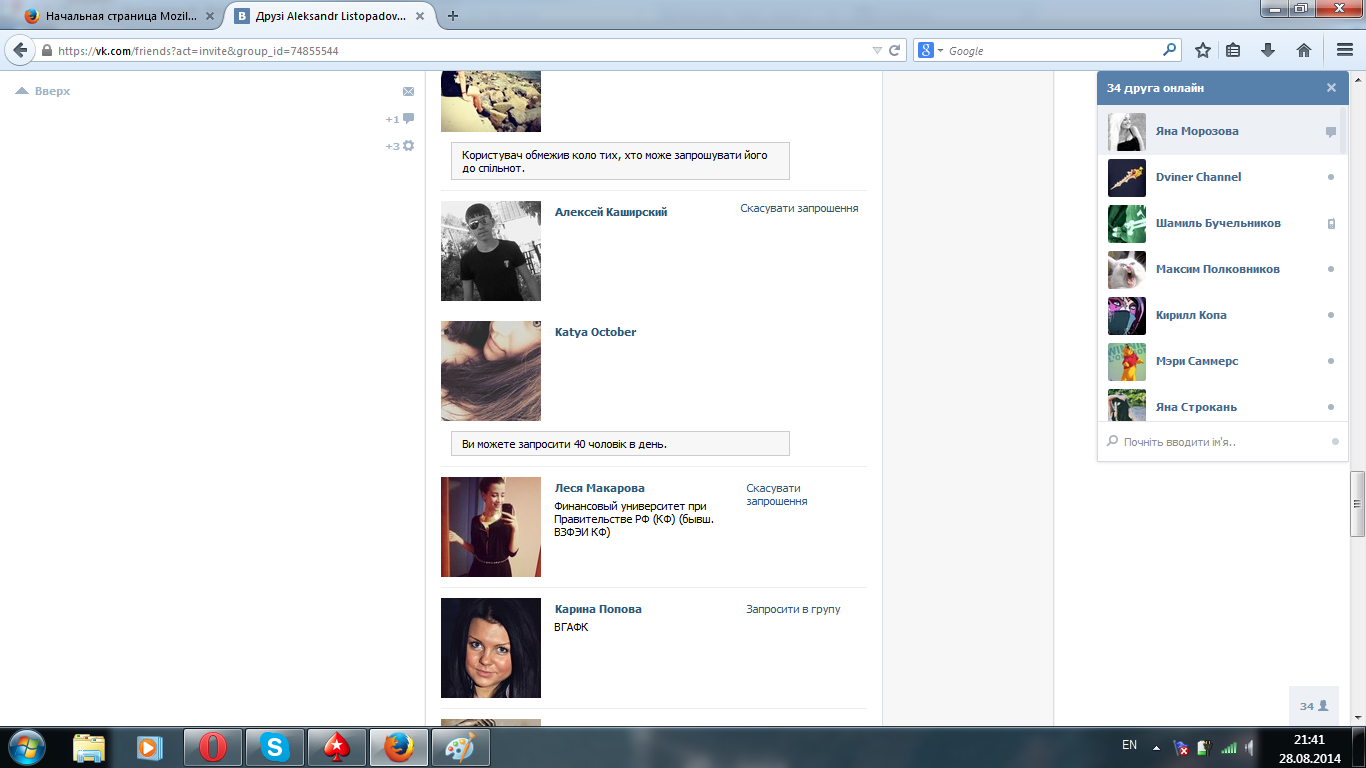
Task: Open chat with Яна Морозова
Action: click(1218, 131)
